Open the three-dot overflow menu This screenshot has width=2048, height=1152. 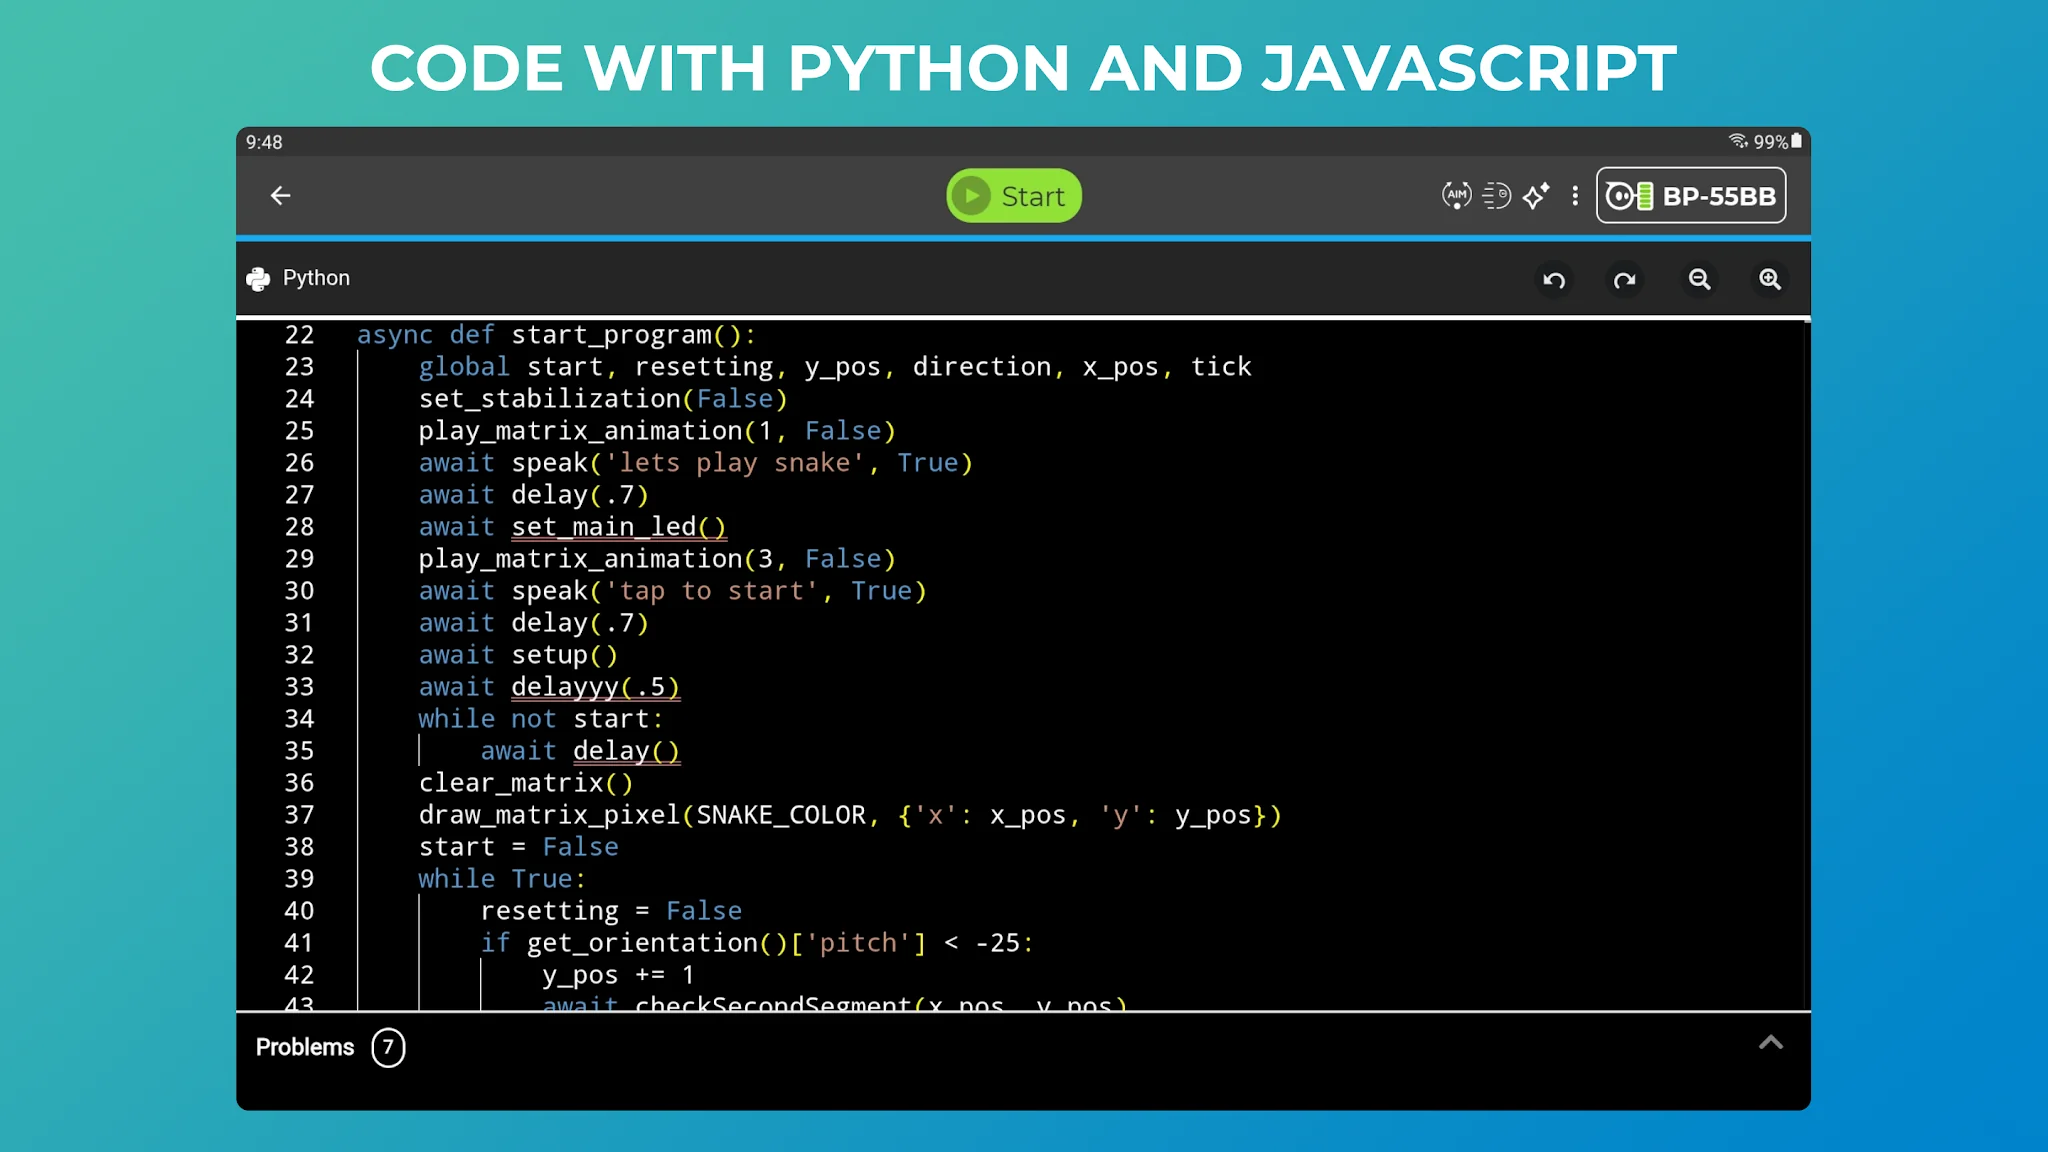point(1575,196)
